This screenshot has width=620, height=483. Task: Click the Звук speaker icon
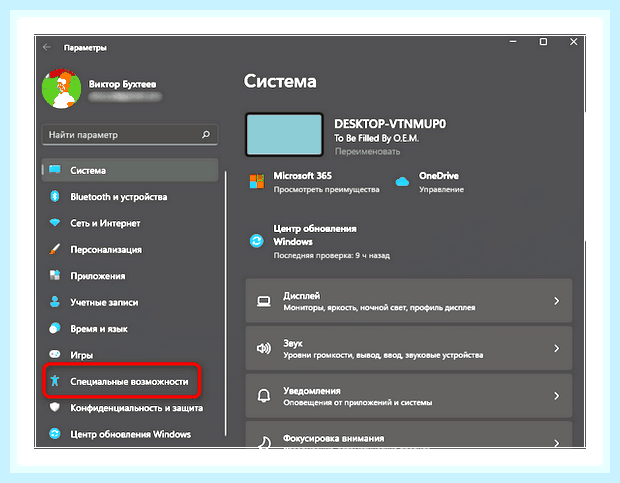click(264, 349)
